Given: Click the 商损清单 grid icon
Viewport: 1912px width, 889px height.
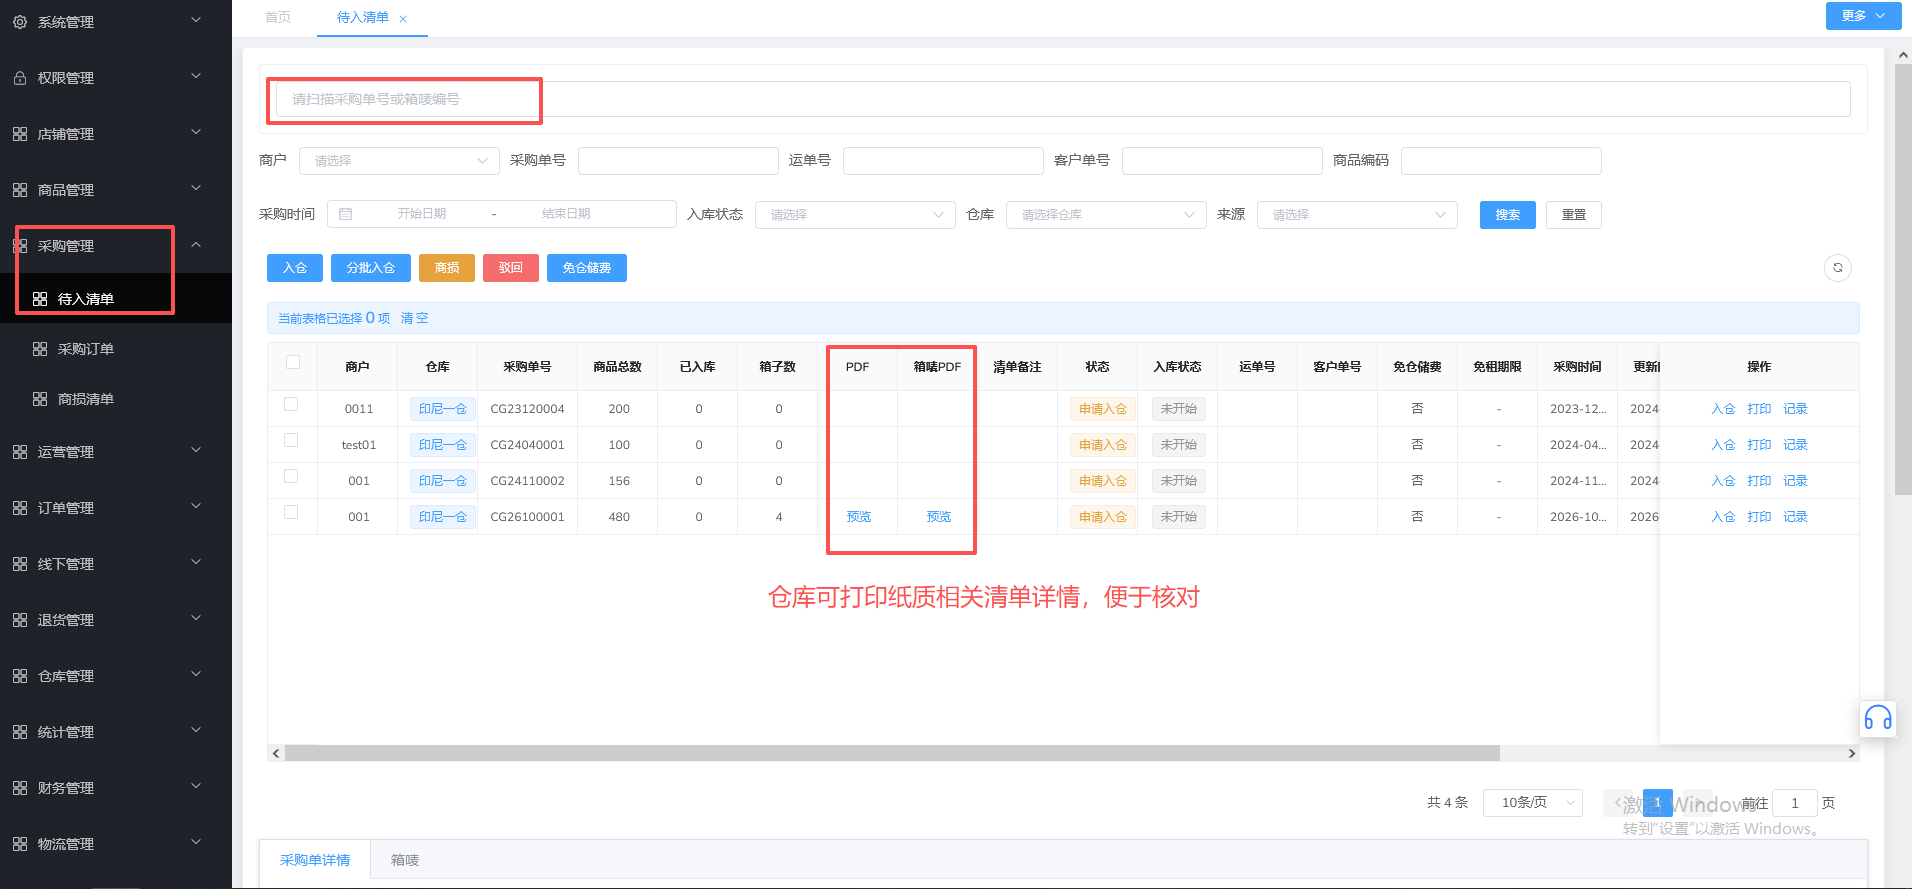Looking at the screenshot, I should click(x=40, y=399).
